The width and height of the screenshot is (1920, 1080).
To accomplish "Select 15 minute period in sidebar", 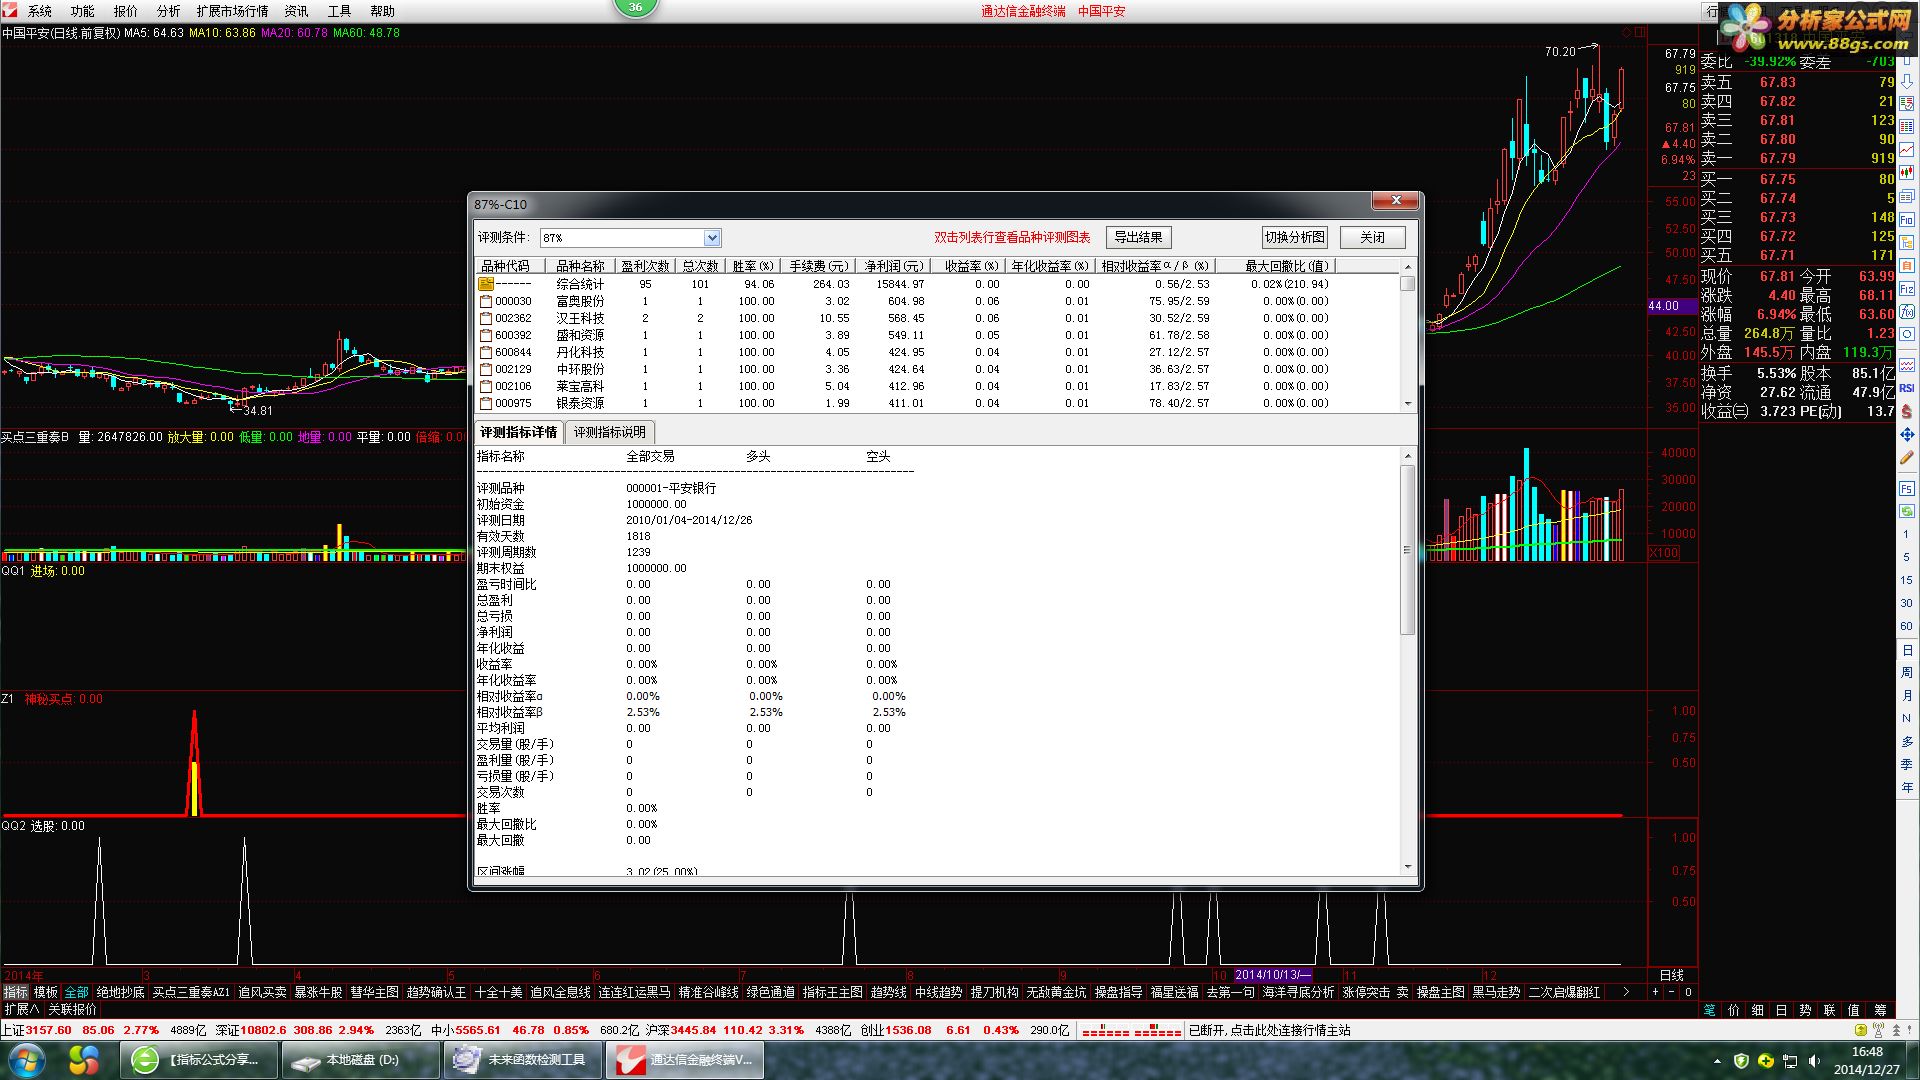I will tap(1907, 580).
